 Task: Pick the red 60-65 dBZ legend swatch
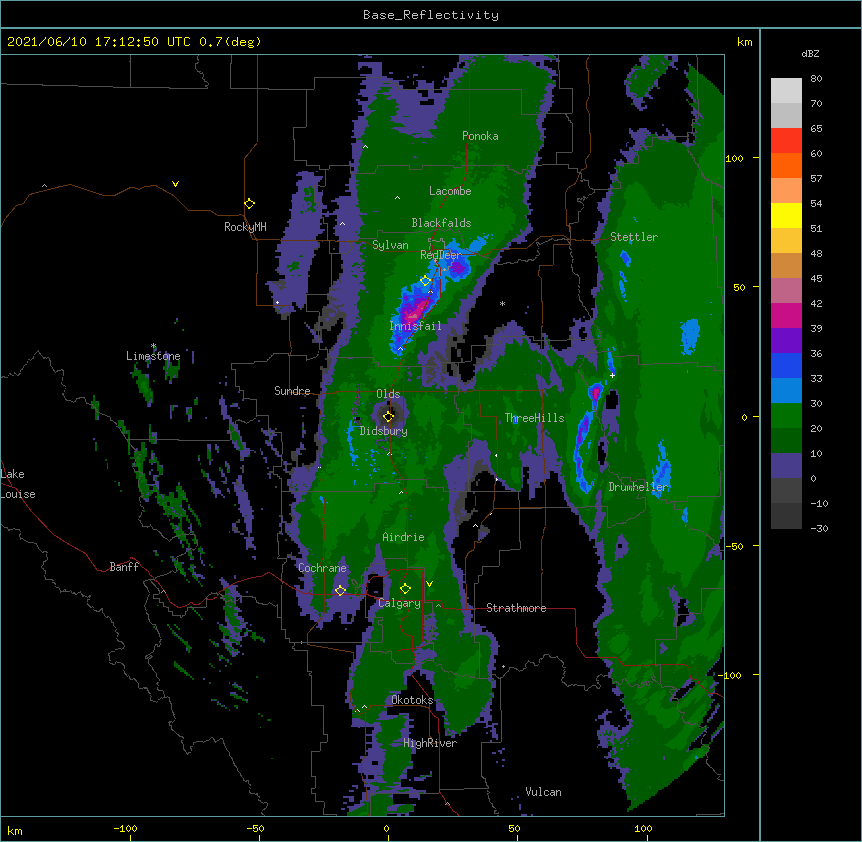(x=786, y=140)
